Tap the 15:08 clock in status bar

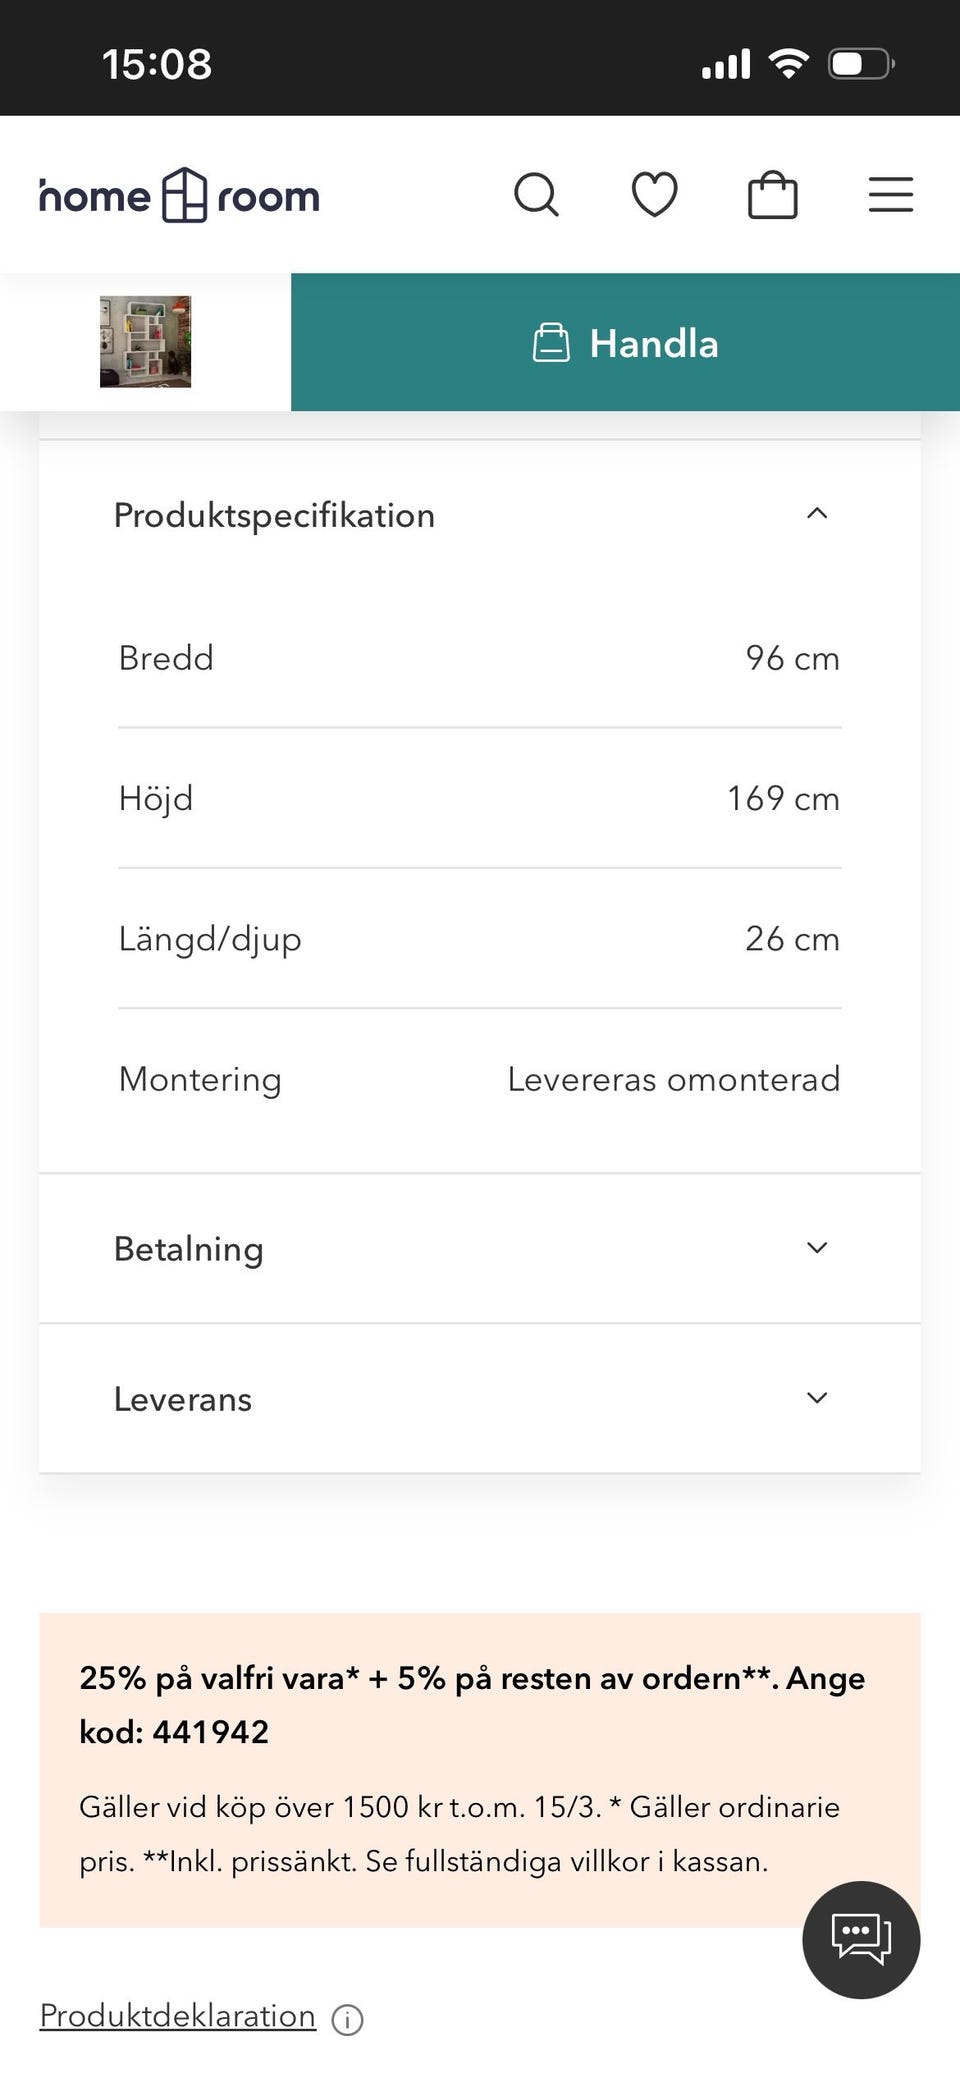coord(157,64)
